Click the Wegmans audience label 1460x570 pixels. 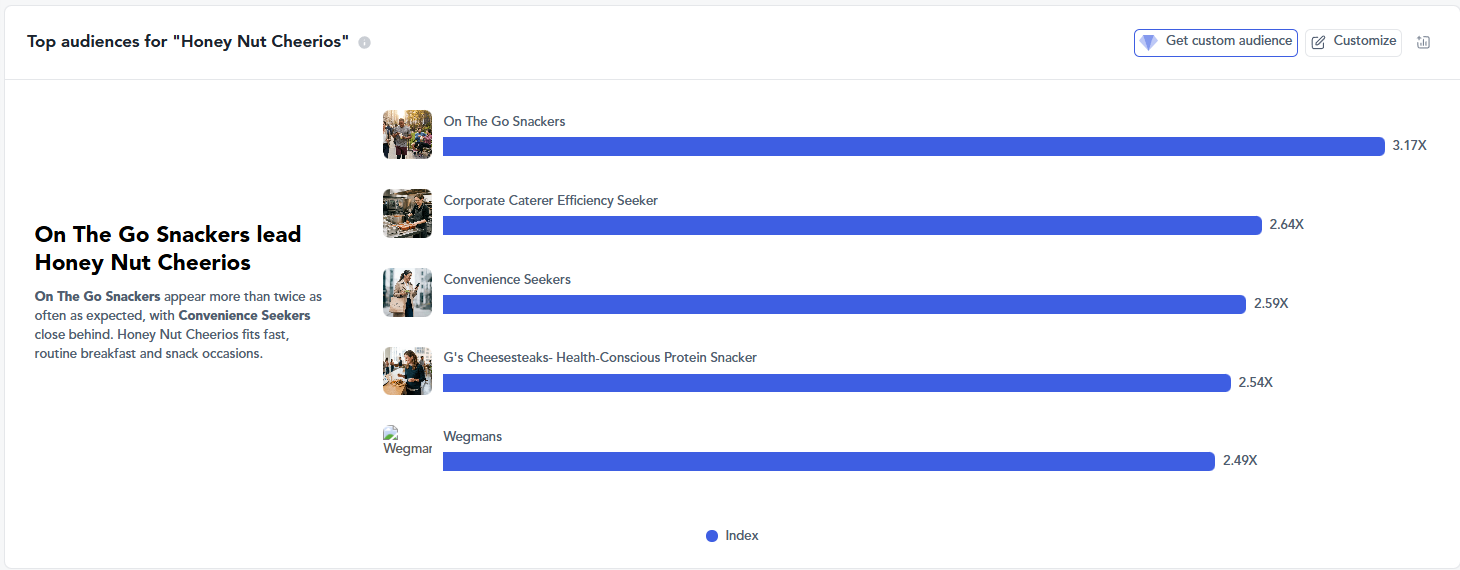pos(473,436)
